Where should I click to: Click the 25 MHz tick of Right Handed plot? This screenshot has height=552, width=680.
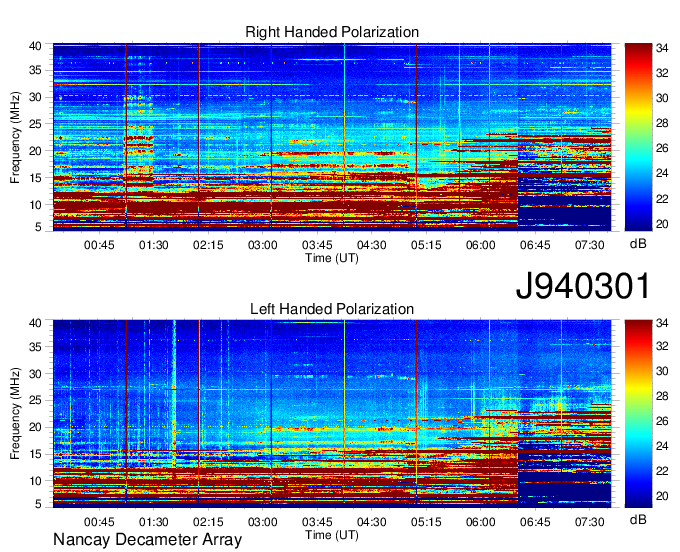35,124
